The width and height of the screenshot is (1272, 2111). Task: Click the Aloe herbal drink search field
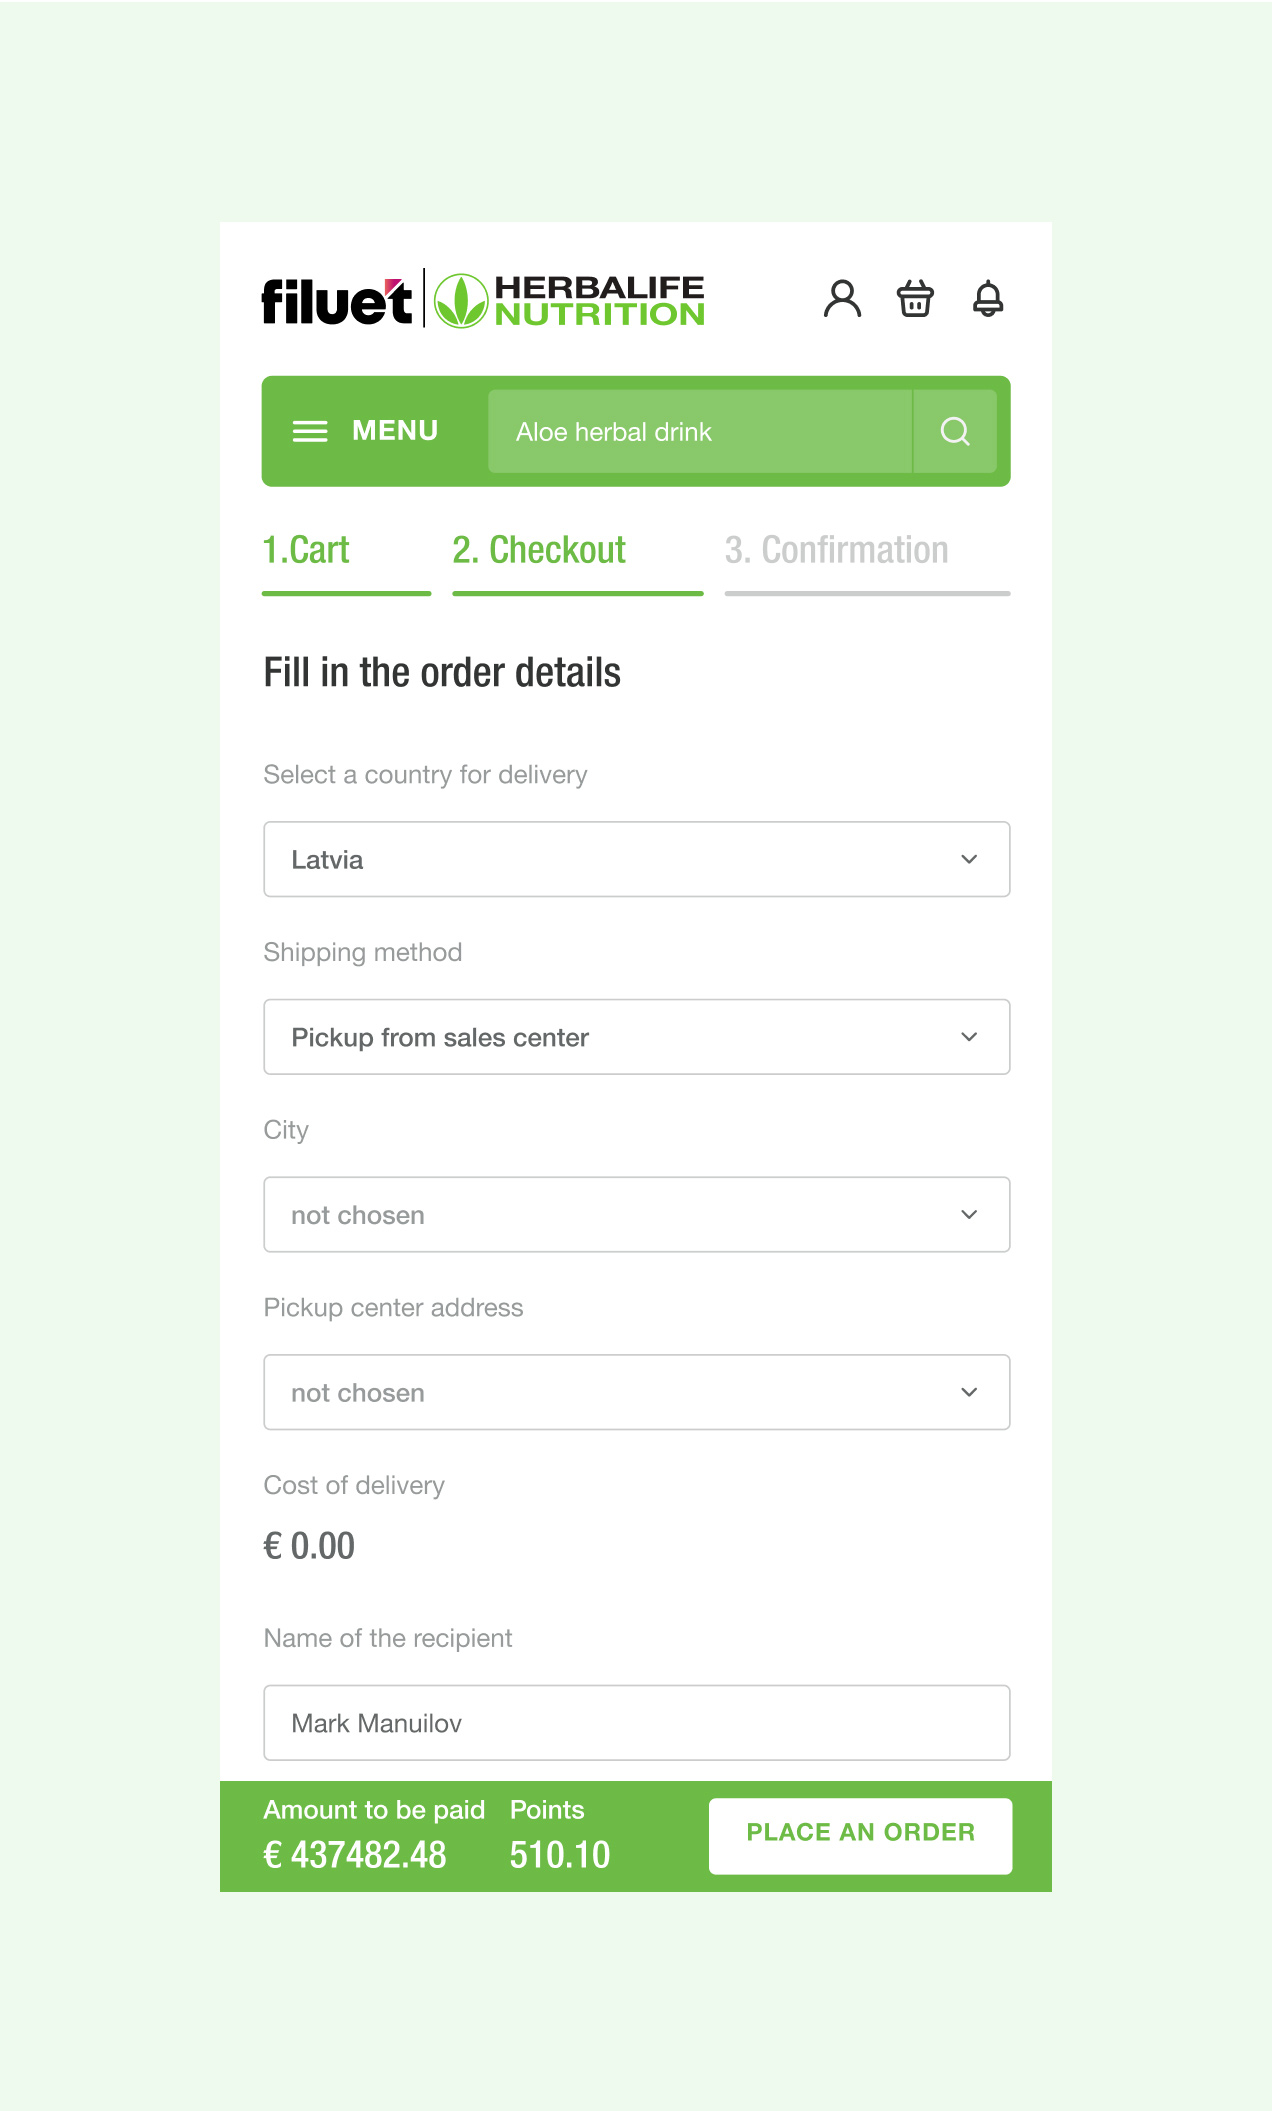(700, 432)
